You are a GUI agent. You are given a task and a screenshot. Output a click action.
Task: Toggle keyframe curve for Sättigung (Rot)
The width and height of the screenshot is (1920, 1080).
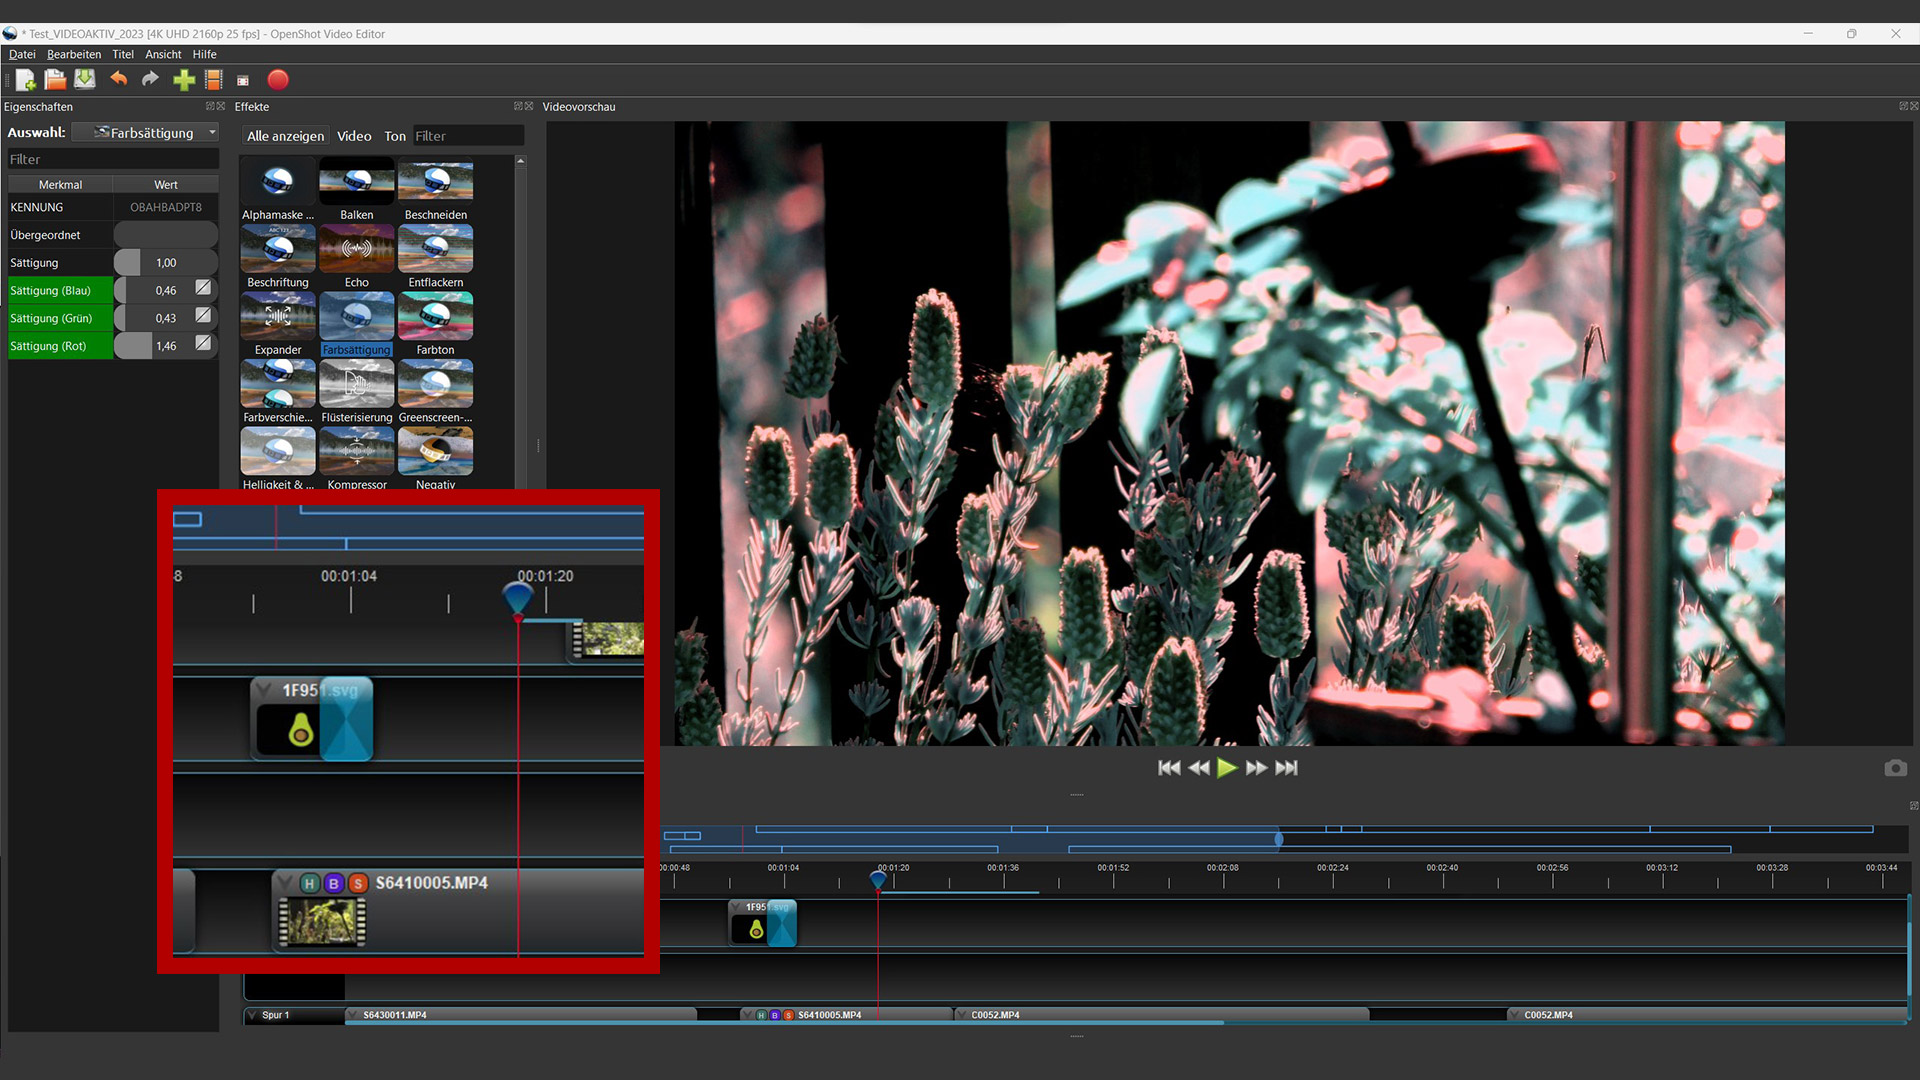pos(203,343)
